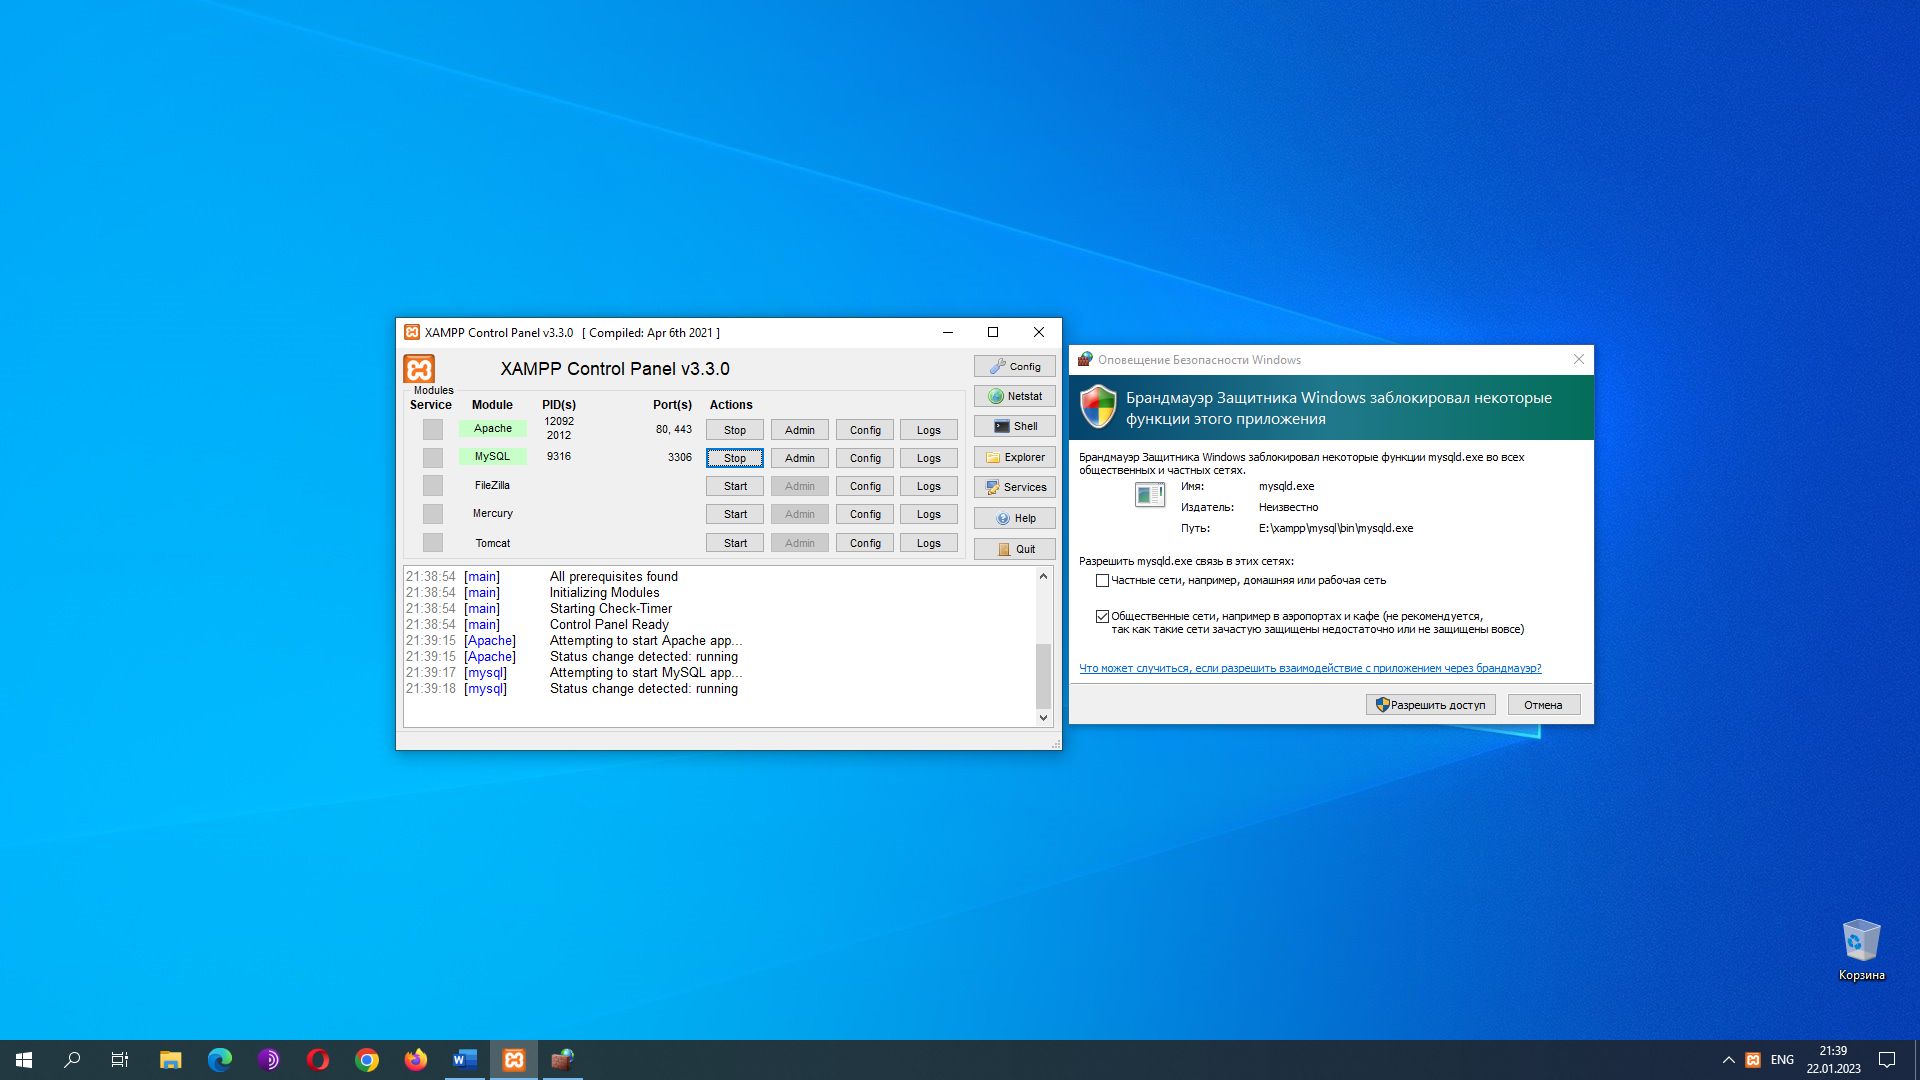Open Mercury Logs menu
The width and height of the screenshot is (1920, 1080).
click(x=929, y=514)
